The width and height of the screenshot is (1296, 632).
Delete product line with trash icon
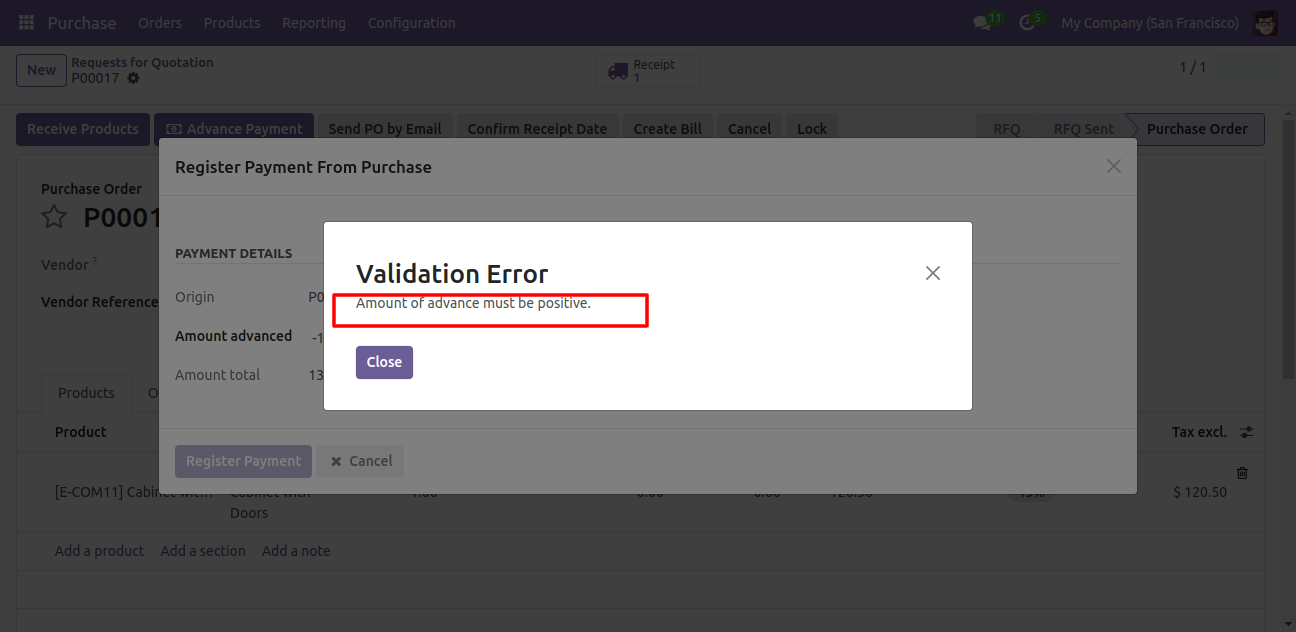pyautogui.click(x=1242, y=473)
